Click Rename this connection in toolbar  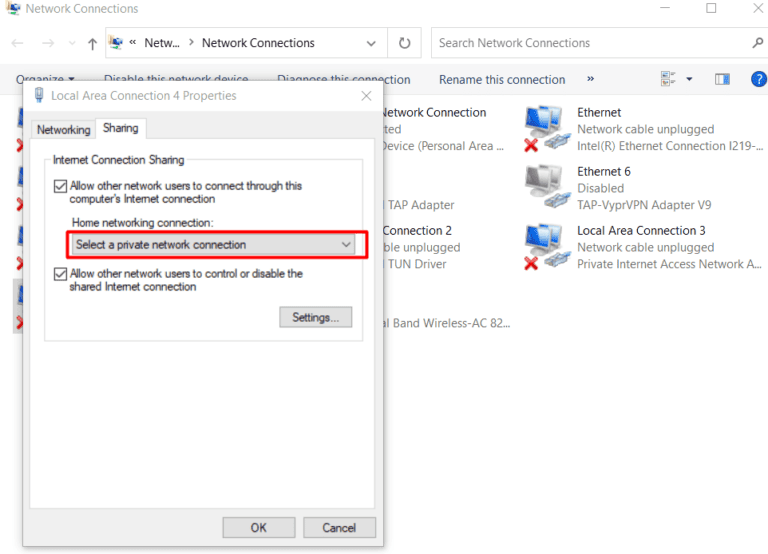click(502, 79)
